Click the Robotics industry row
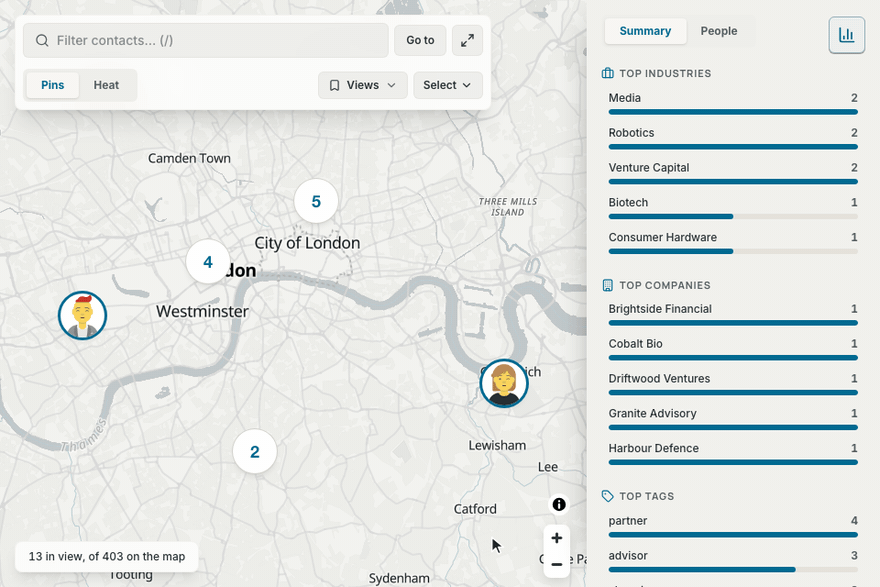The width and height of the screenshot is (880, 587). coord(733,138)
